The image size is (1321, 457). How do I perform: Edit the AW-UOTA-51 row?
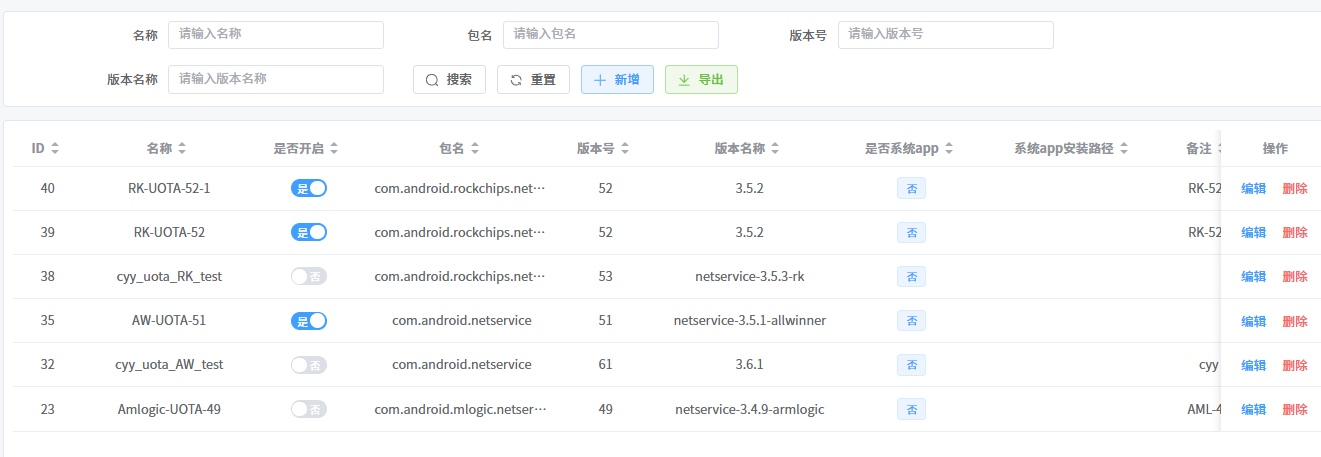tap(1254, 321)
